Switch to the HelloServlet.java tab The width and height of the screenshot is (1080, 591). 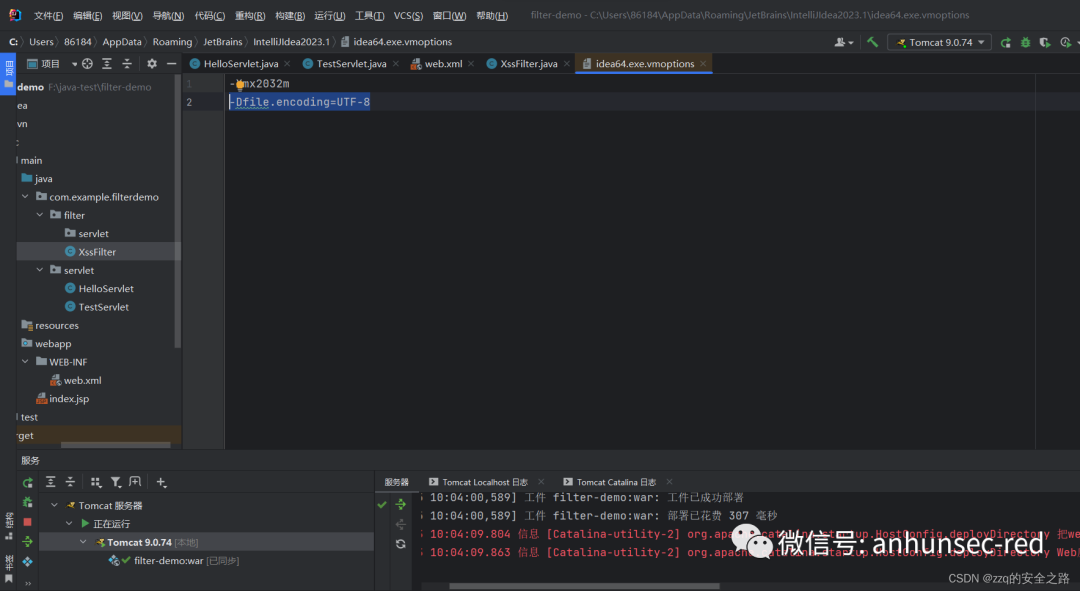[x=240, y=63]
